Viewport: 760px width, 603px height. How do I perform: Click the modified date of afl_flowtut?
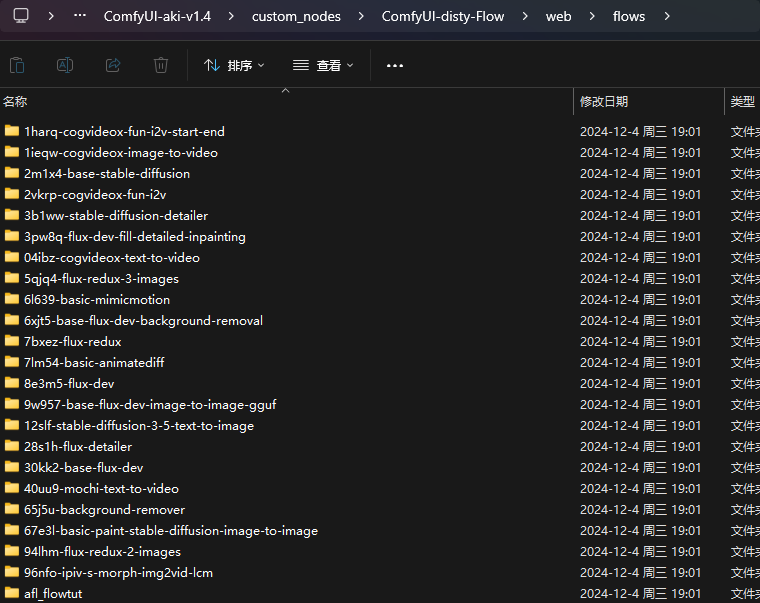(x=640, y=594)
